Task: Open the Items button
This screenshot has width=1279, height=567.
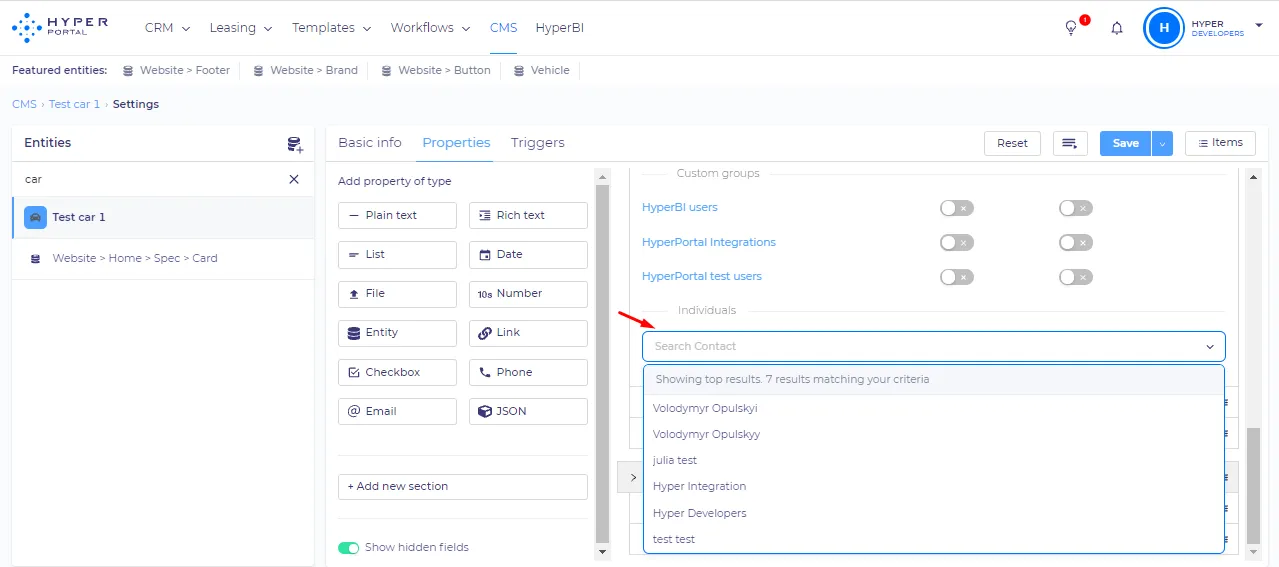Action: (x=1220, y=143)
